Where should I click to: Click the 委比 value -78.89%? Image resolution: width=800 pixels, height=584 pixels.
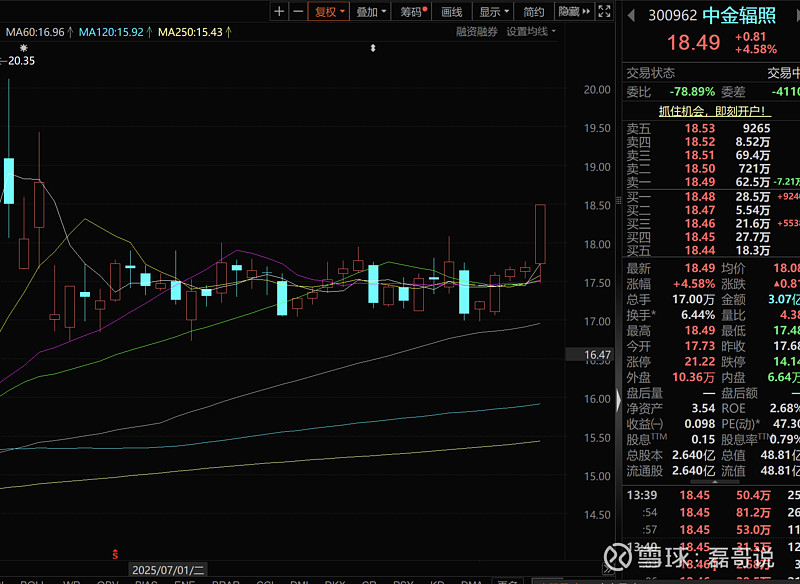click(692, 92)
